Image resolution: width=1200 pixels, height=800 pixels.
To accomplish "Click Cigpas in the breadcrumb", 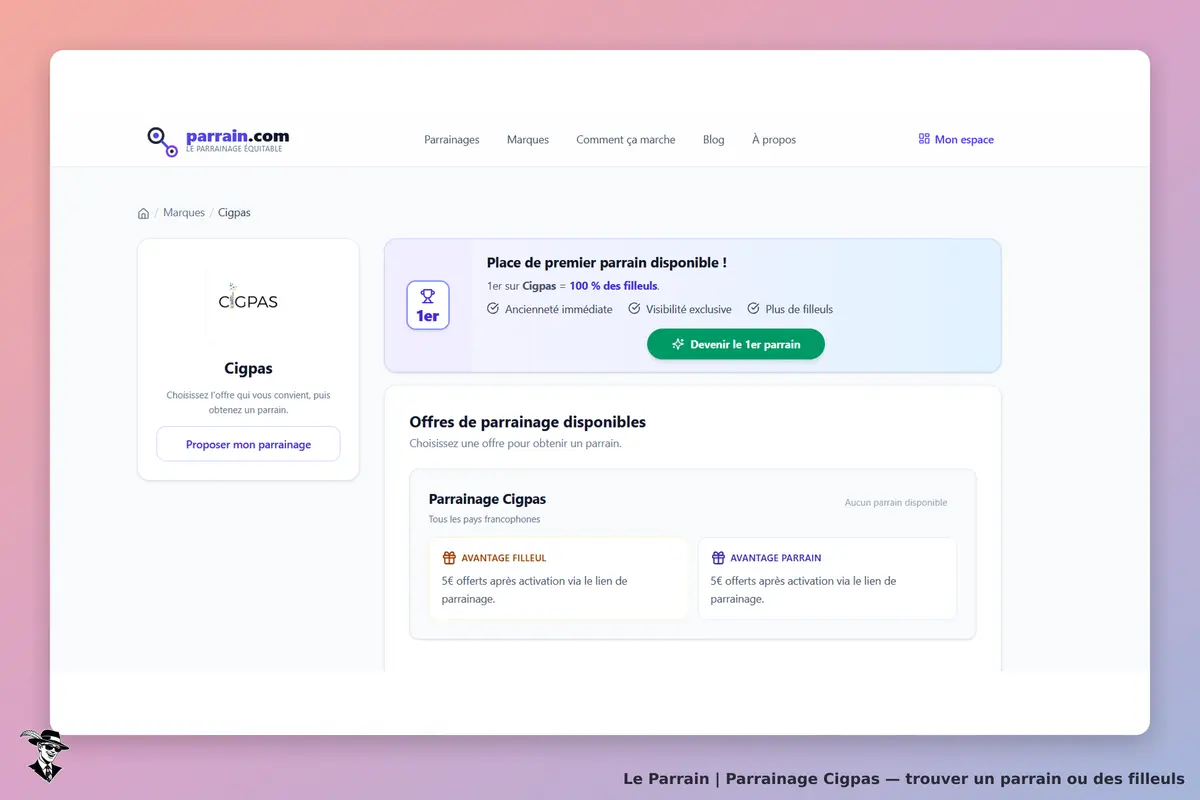I will (x=234, y=213).
